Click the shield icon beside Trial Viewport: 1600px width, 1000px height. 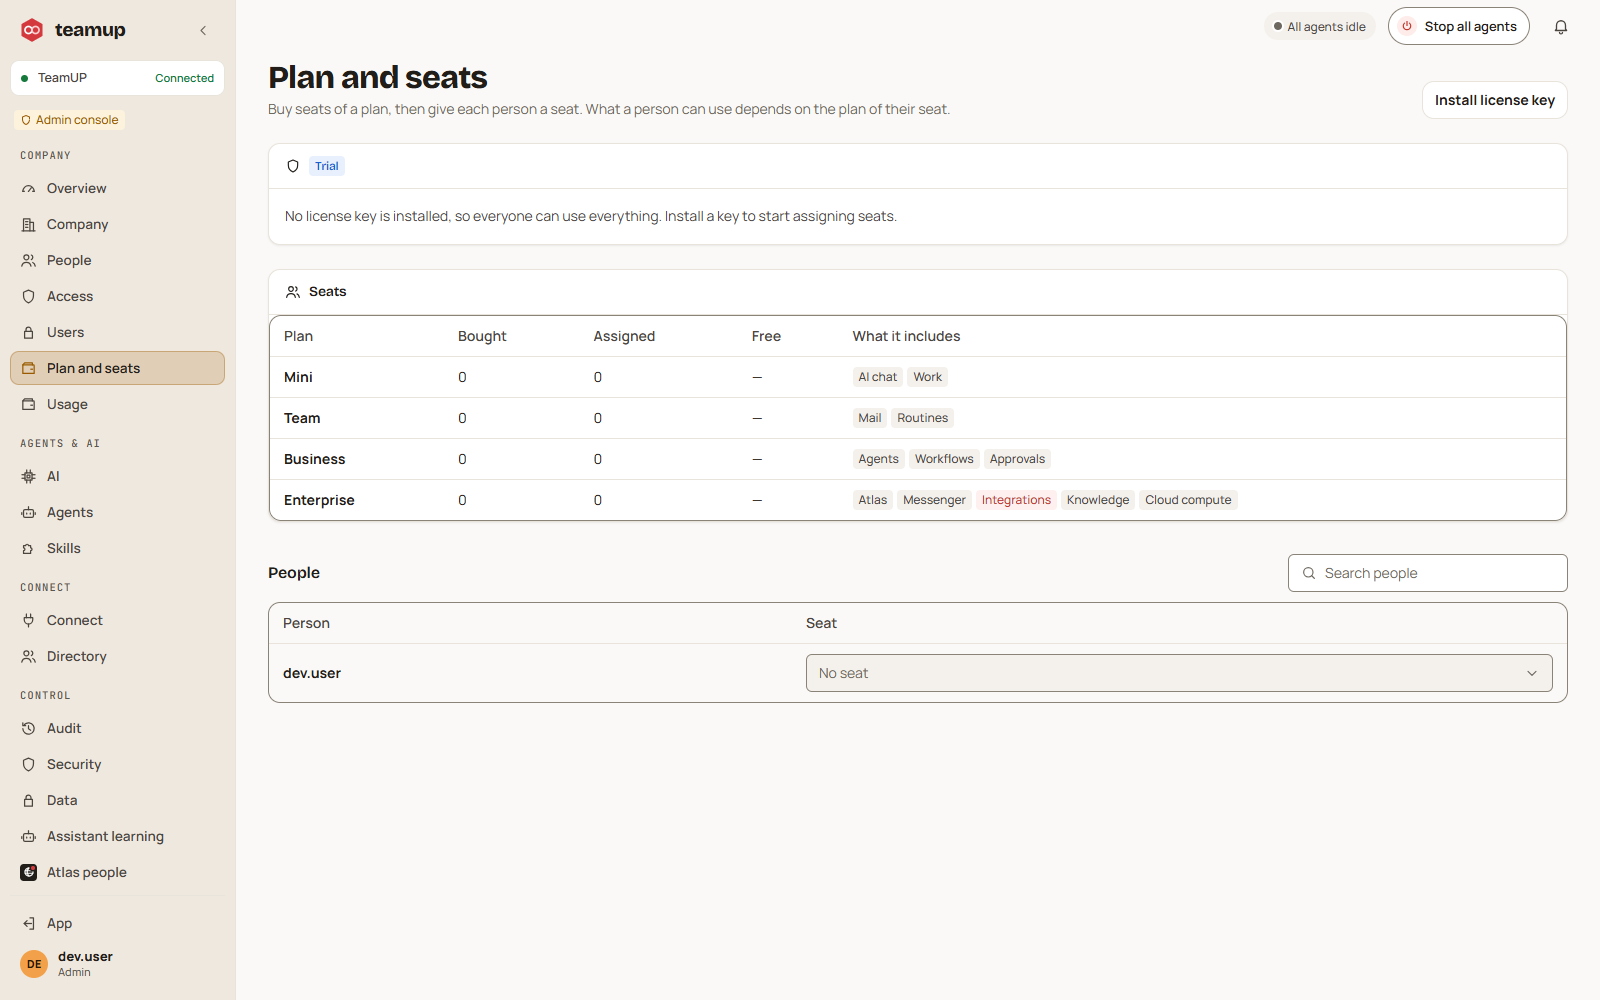293,166
